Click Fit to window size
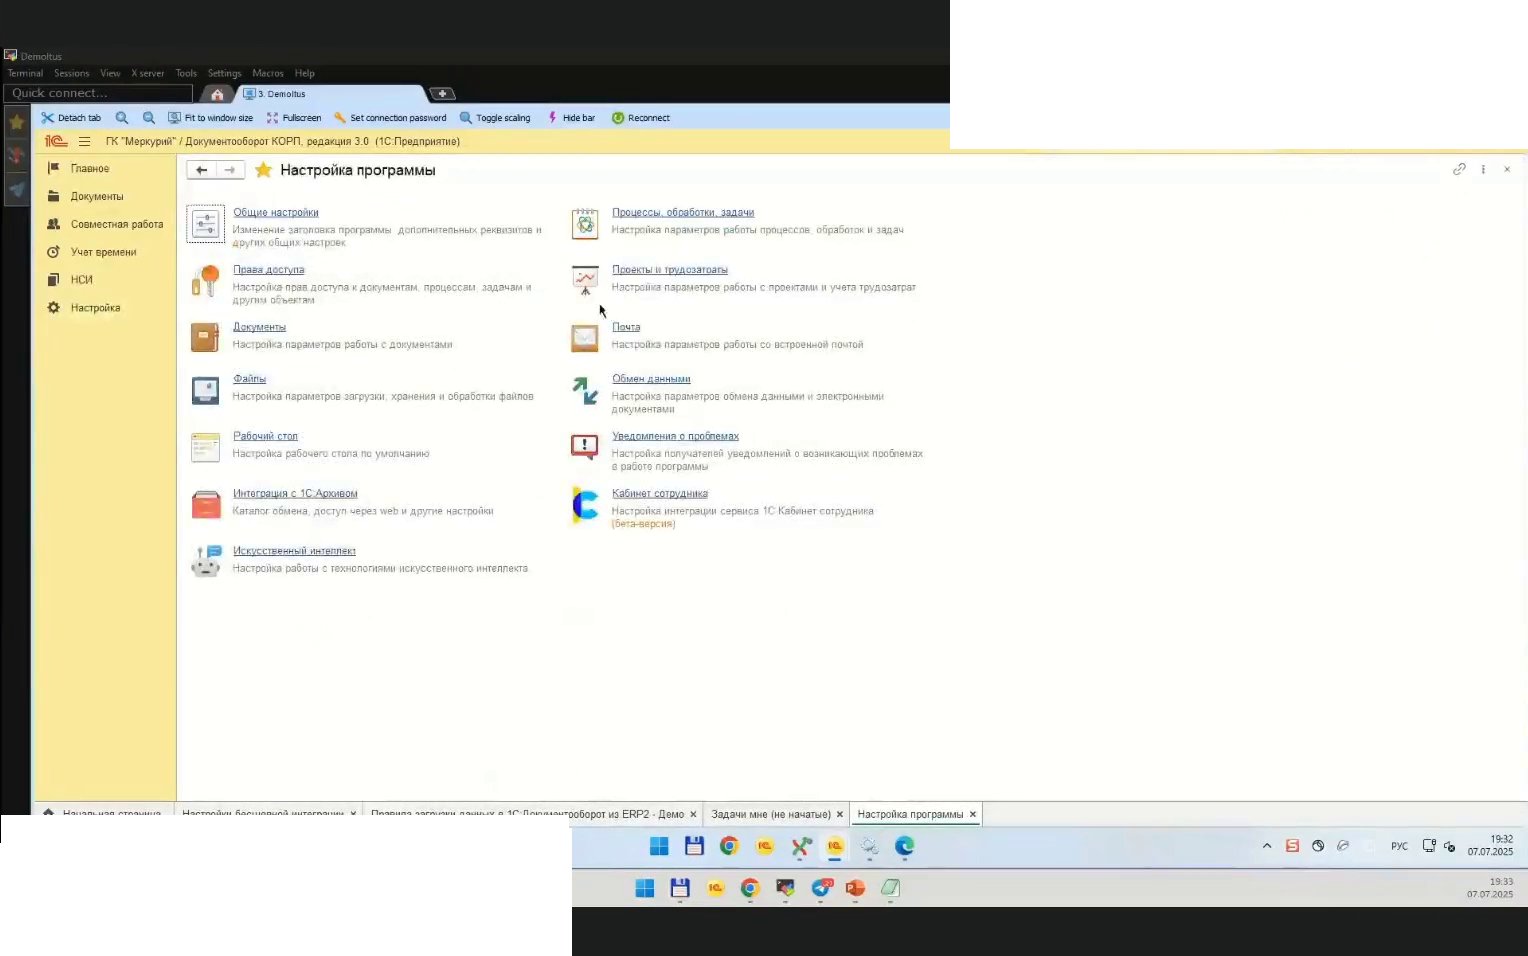This screenshot has width=1528, height=956. click(210, 118)
